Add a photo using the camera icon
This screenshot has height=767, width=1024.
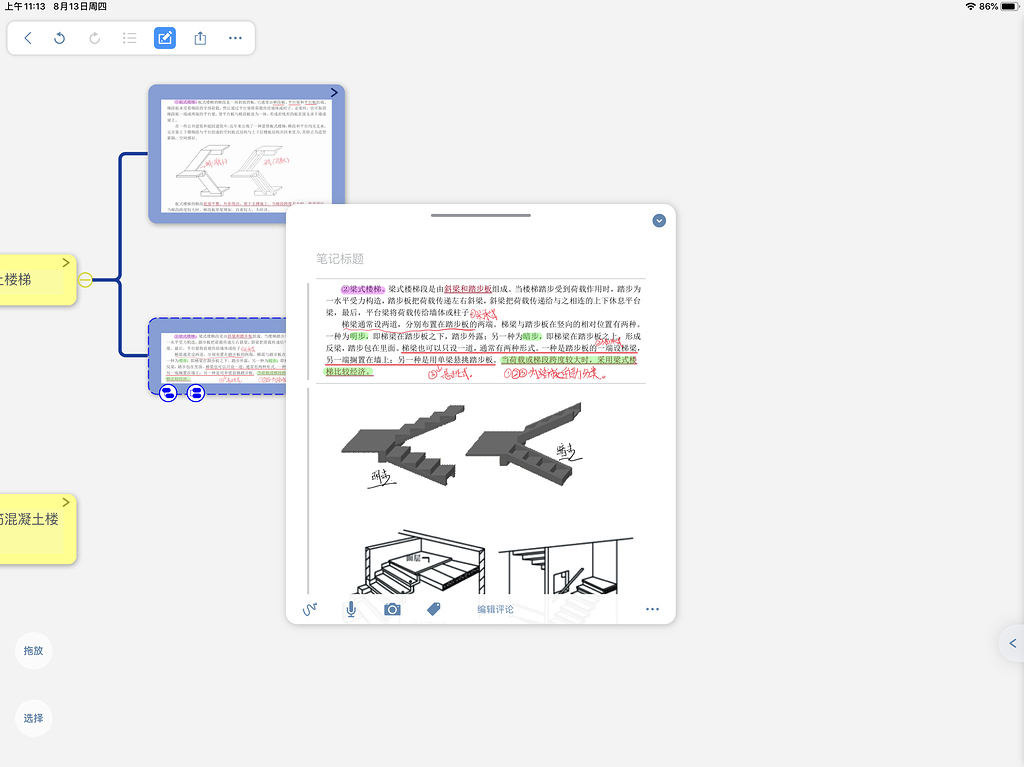[392, 609]
